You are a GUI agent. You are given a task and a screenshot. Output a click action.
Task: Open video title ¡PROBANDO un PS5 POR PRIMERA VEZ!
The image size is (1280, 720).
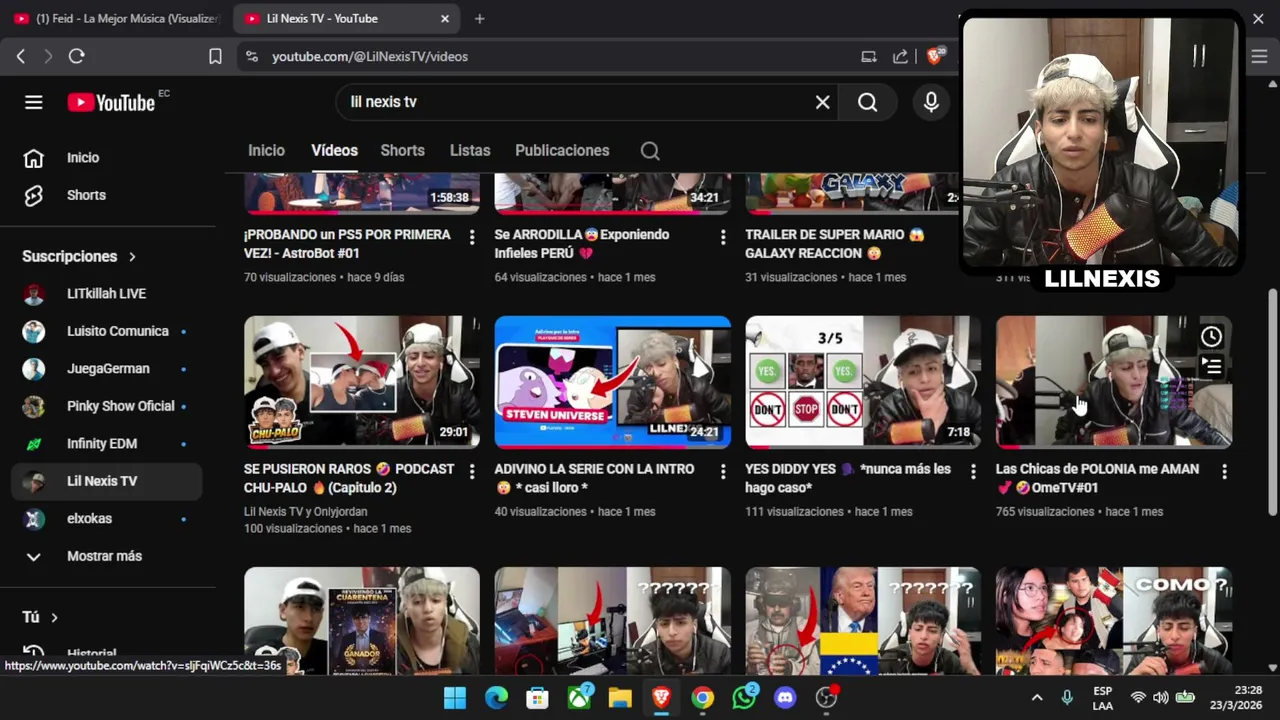347,244
